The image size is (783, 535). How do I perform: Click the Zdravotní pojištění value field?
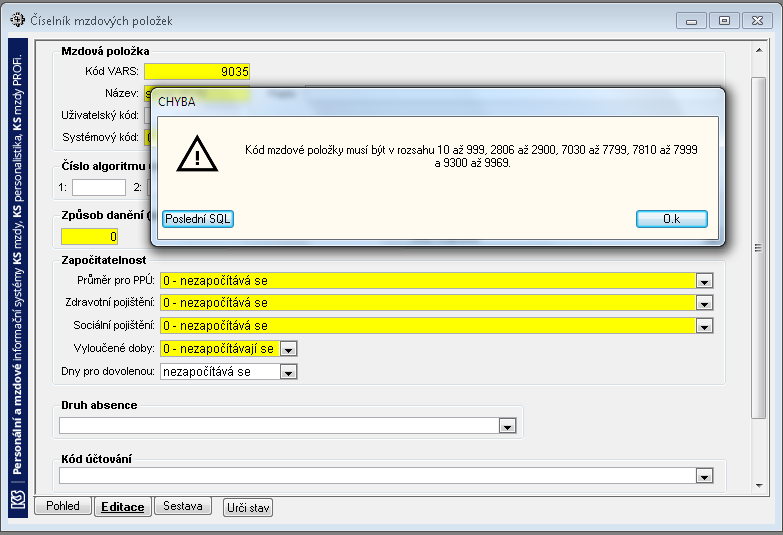tap(428, 303)
